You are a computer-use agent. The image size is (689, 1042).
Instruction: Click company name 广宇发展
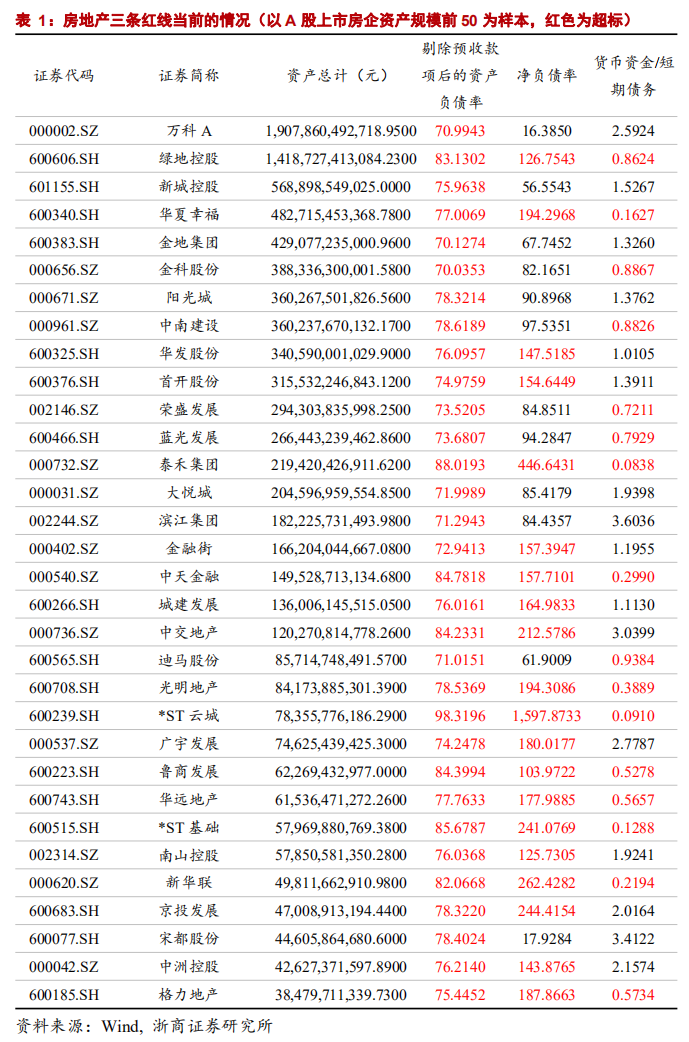189,744
